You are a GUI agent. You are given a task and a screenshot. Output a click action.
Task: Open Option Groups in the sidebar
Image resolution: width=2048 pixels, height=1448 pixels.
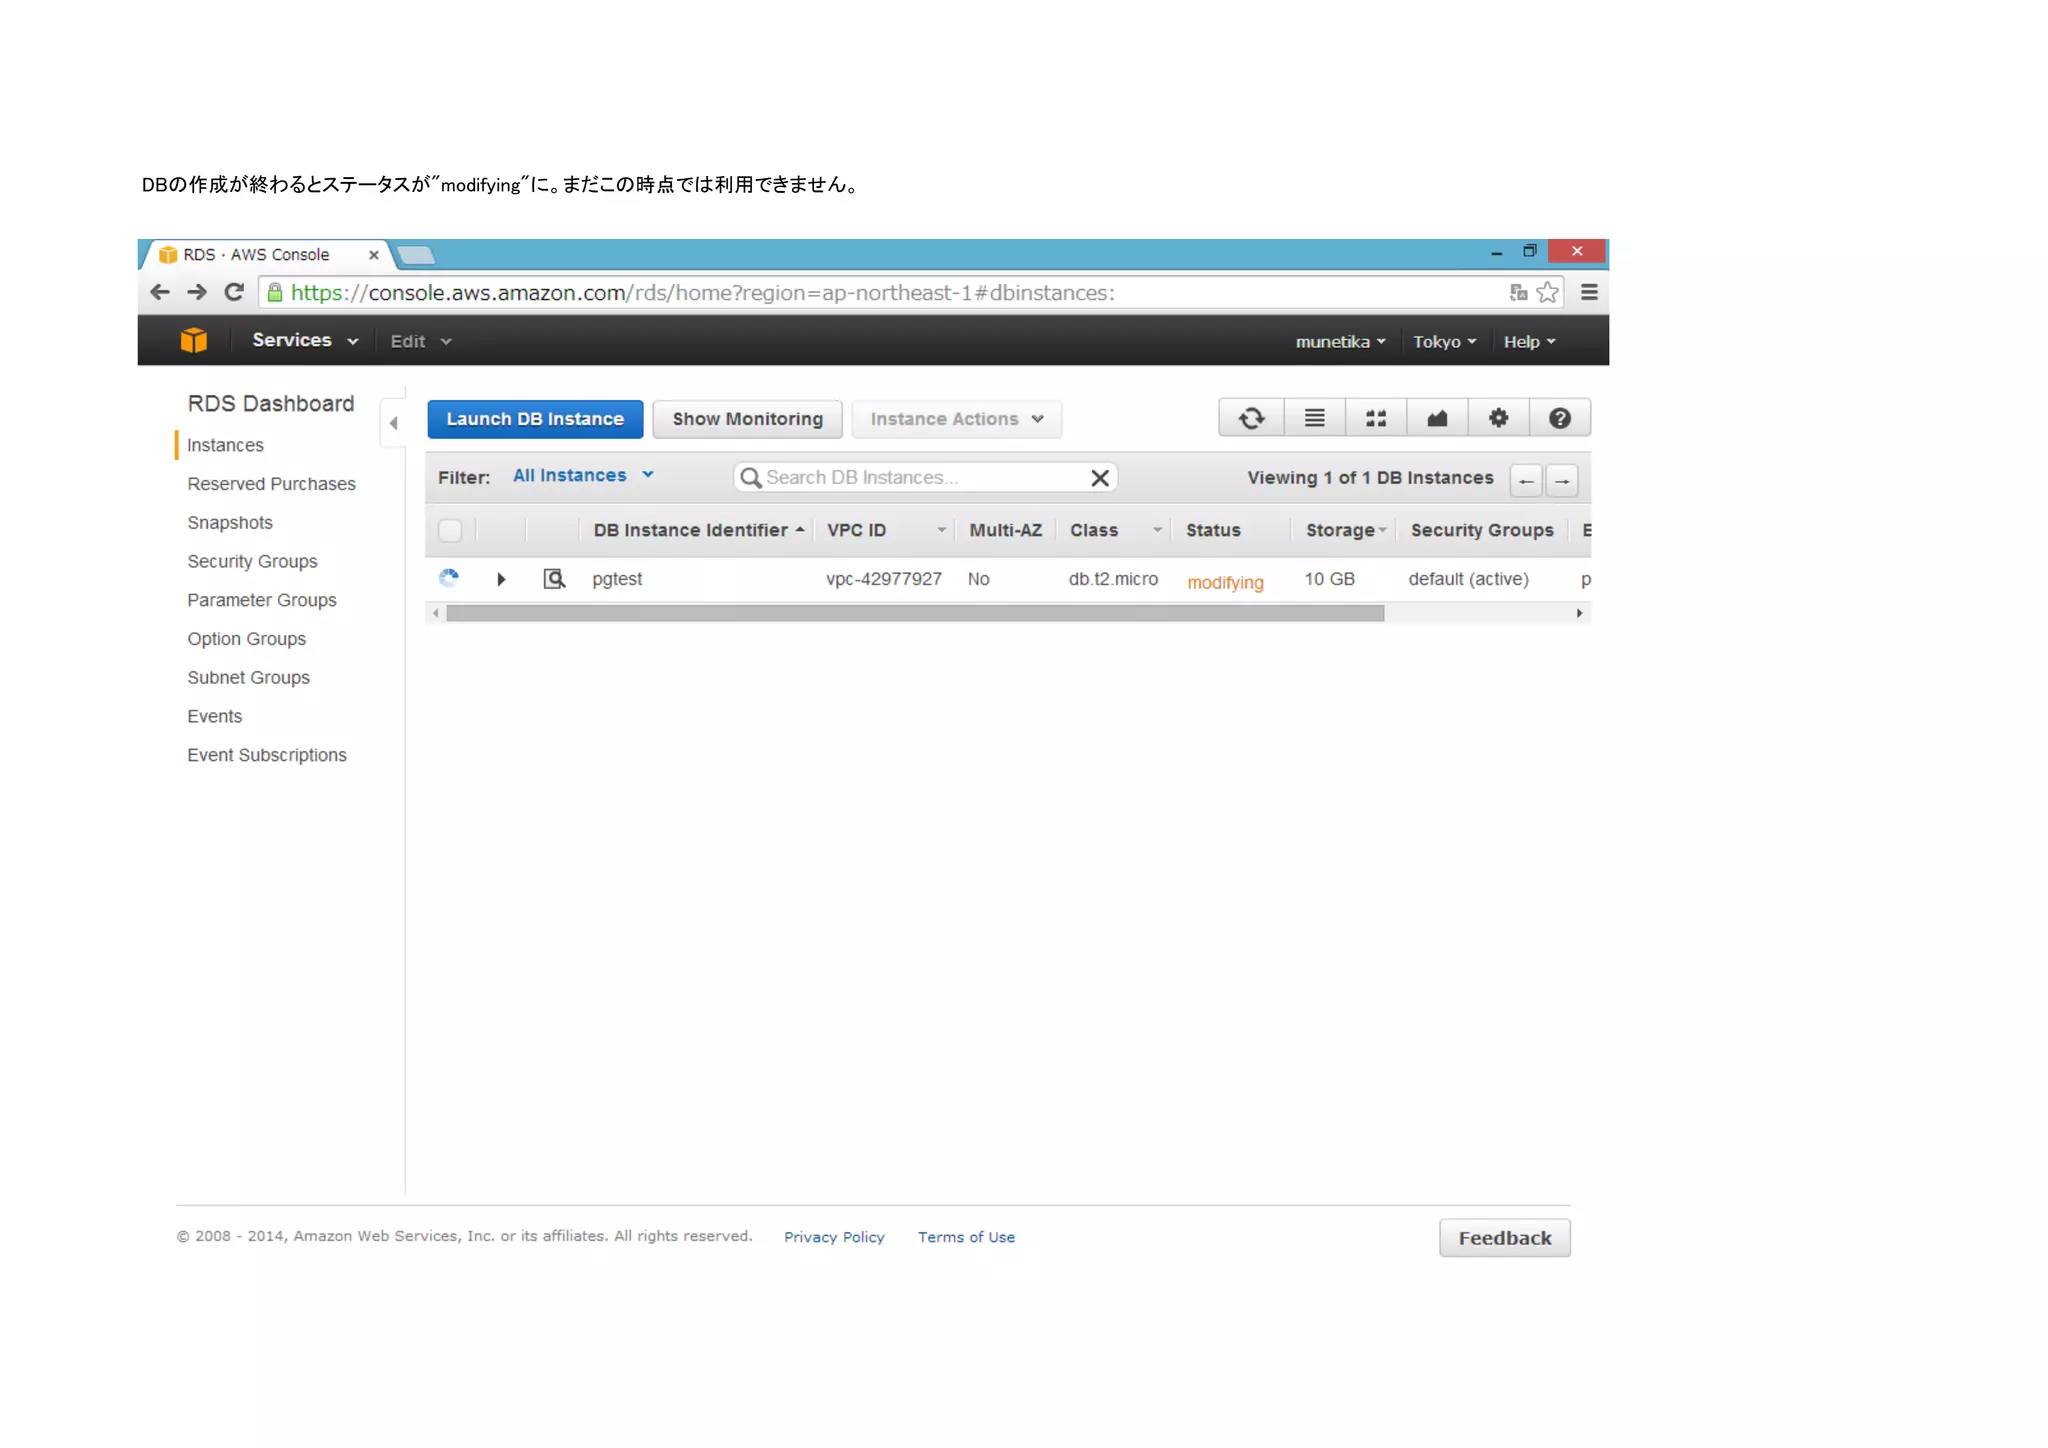click(x=246, y=639)
